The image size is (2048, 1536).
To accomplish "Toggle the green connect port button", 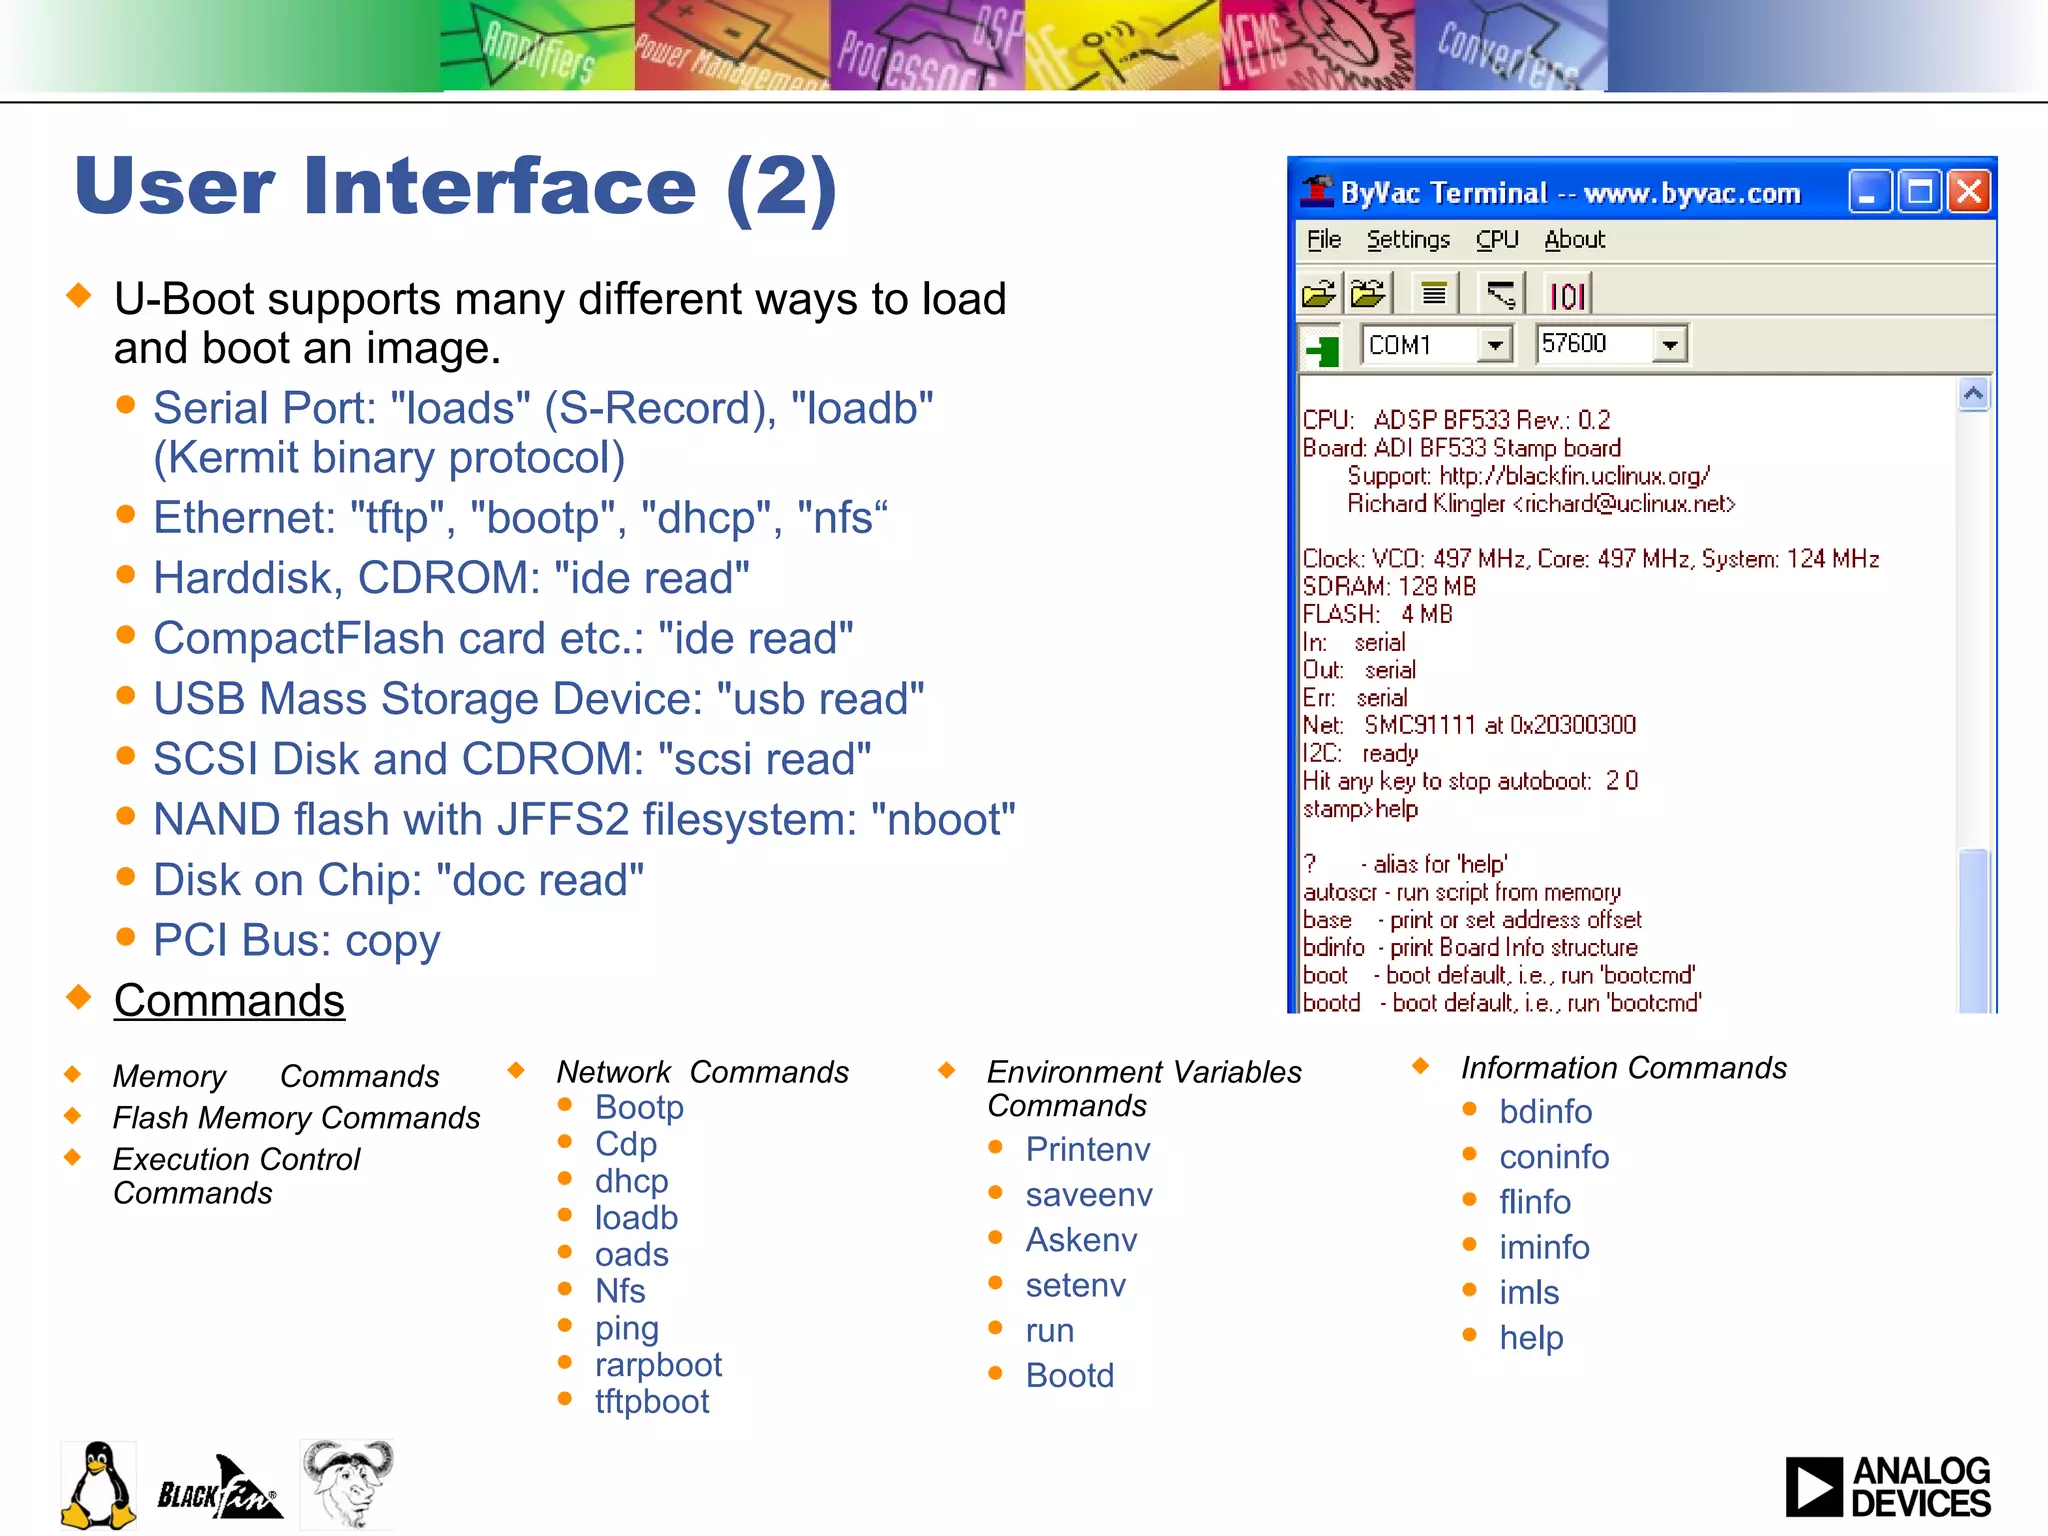I will 1323,349.
